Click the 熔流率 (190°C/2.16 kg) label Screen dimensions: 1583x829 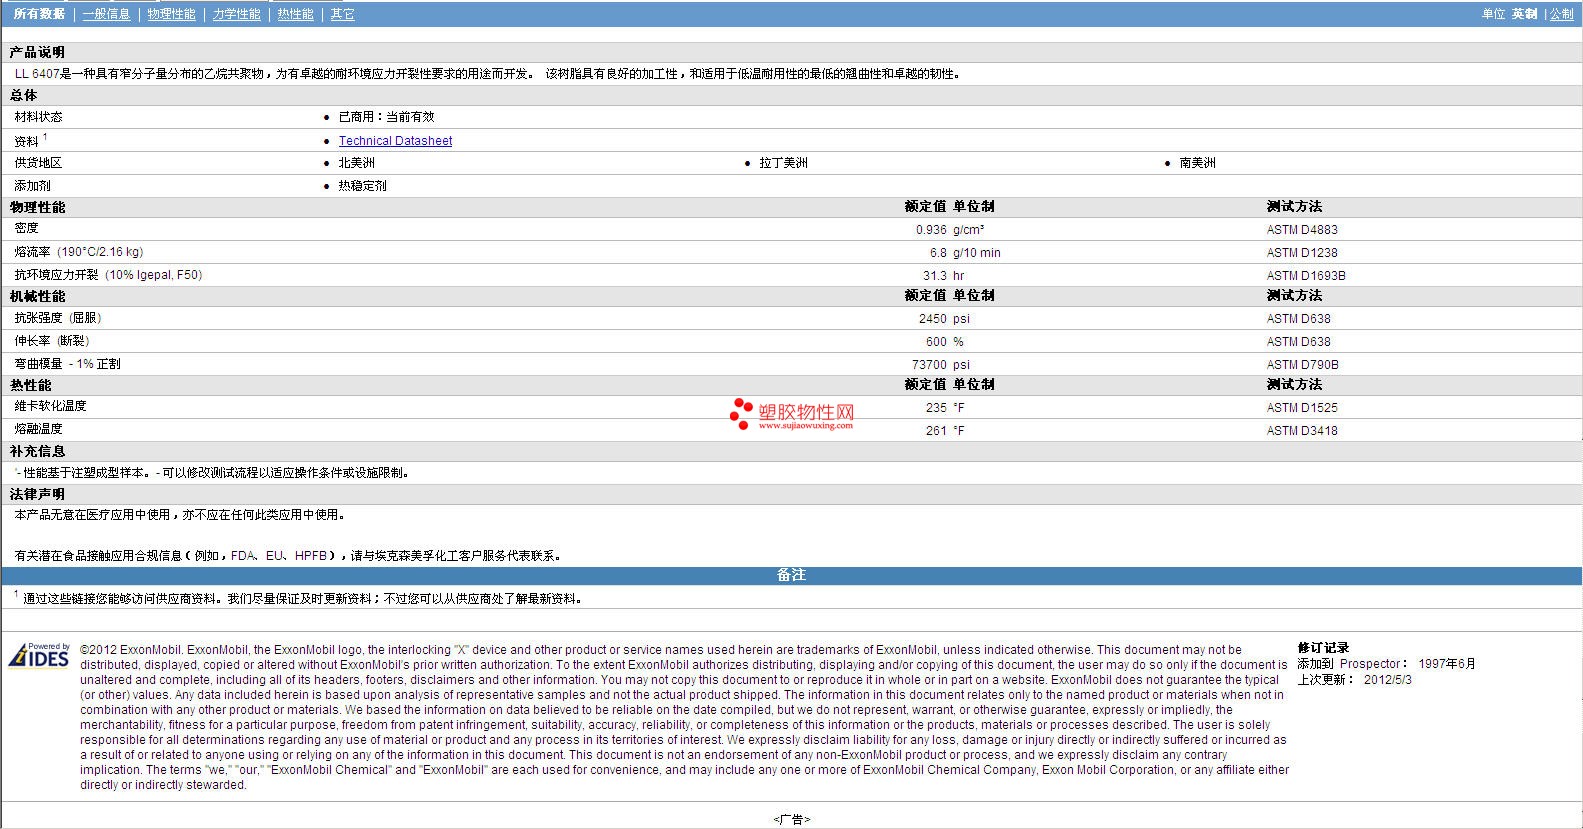78,252
